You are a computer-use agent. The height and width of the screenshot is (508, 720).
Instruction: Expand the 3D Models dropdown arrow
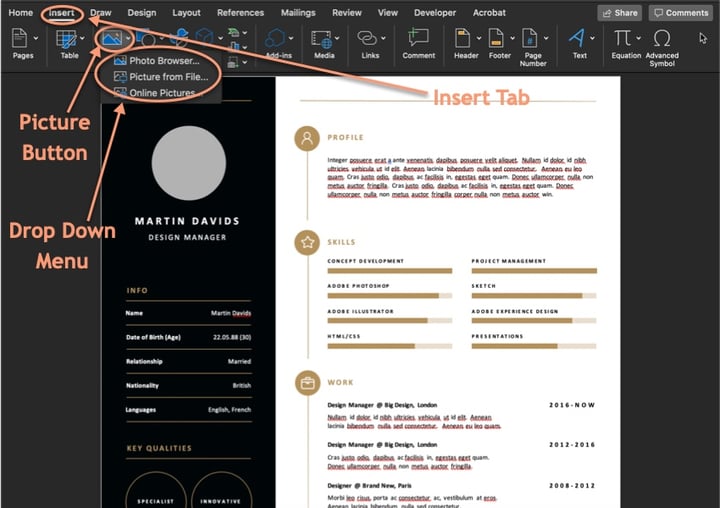tap(220, 38)
